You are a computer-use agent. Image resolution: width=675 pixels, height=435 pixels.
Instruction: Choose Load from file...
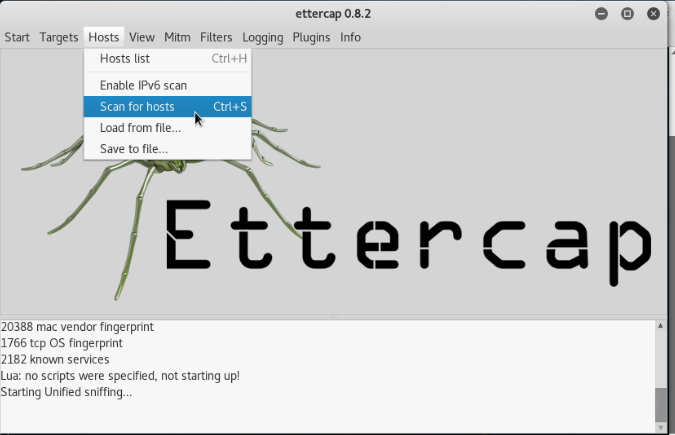(x=167, y=127)
